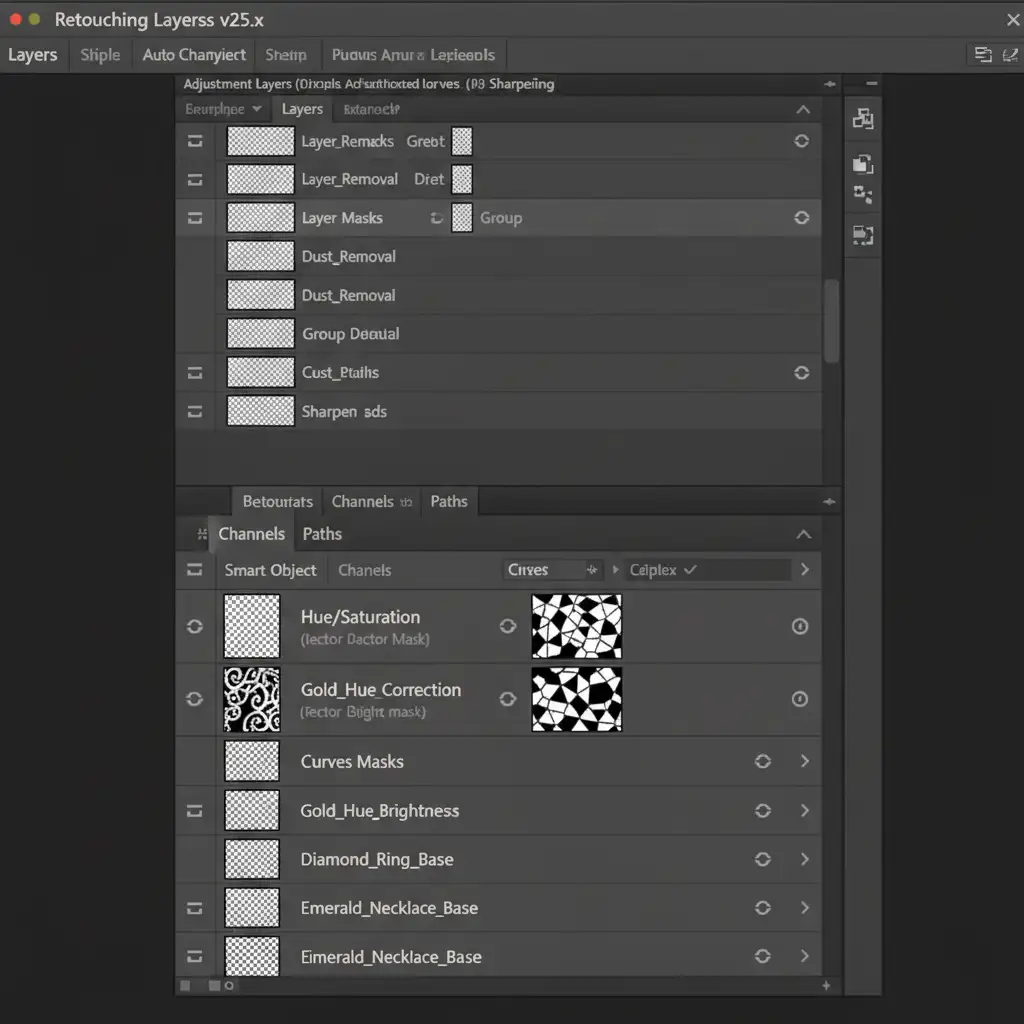Click the Smart Object label

click(270, 570)
